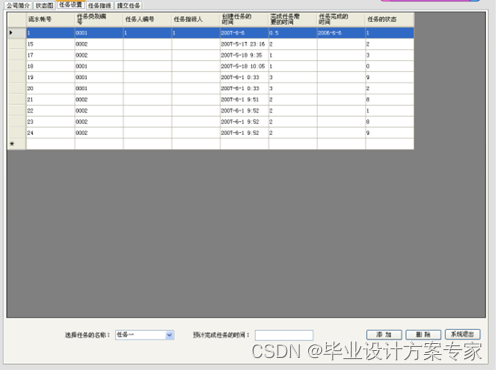Click the 2007-6-1 0:33 cell in row 20
This screenshot has height=371, width=497.
pyautogui.click(x=244, y=88)
